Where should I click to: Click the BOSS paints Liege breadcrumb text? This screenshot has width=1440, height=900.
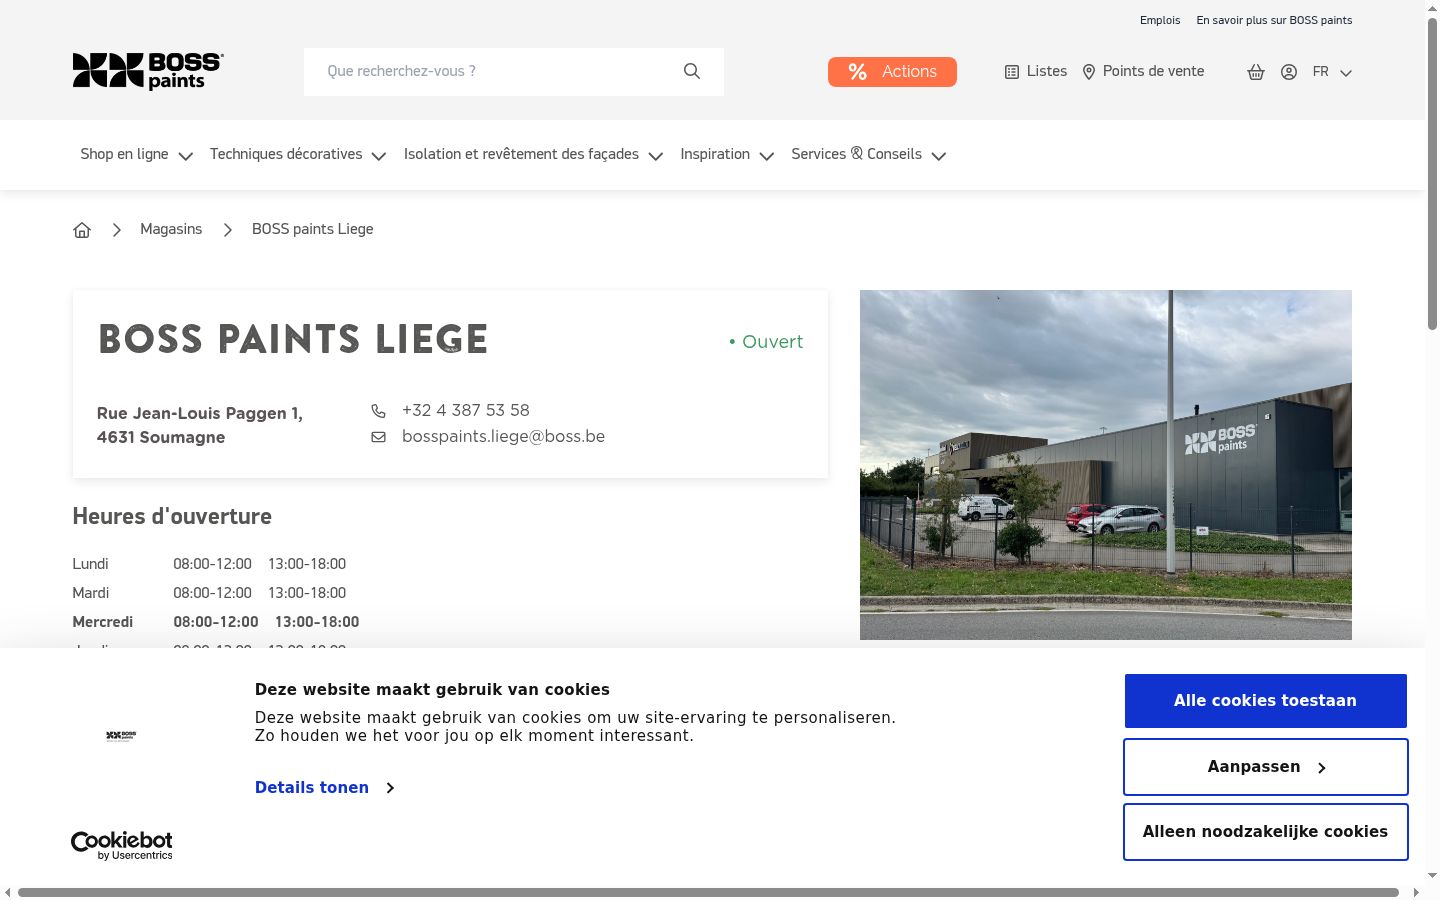click(x=312, y=229)
